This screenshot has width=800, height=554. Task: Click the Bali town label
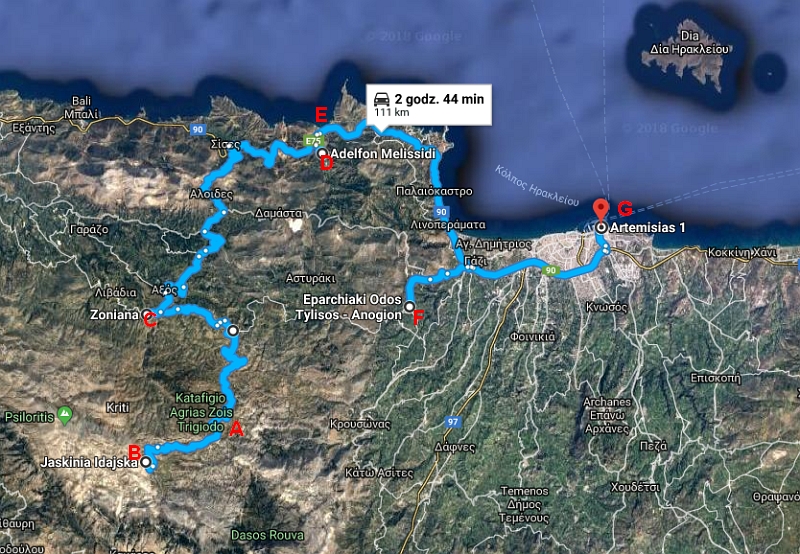(x=82, y=100)
